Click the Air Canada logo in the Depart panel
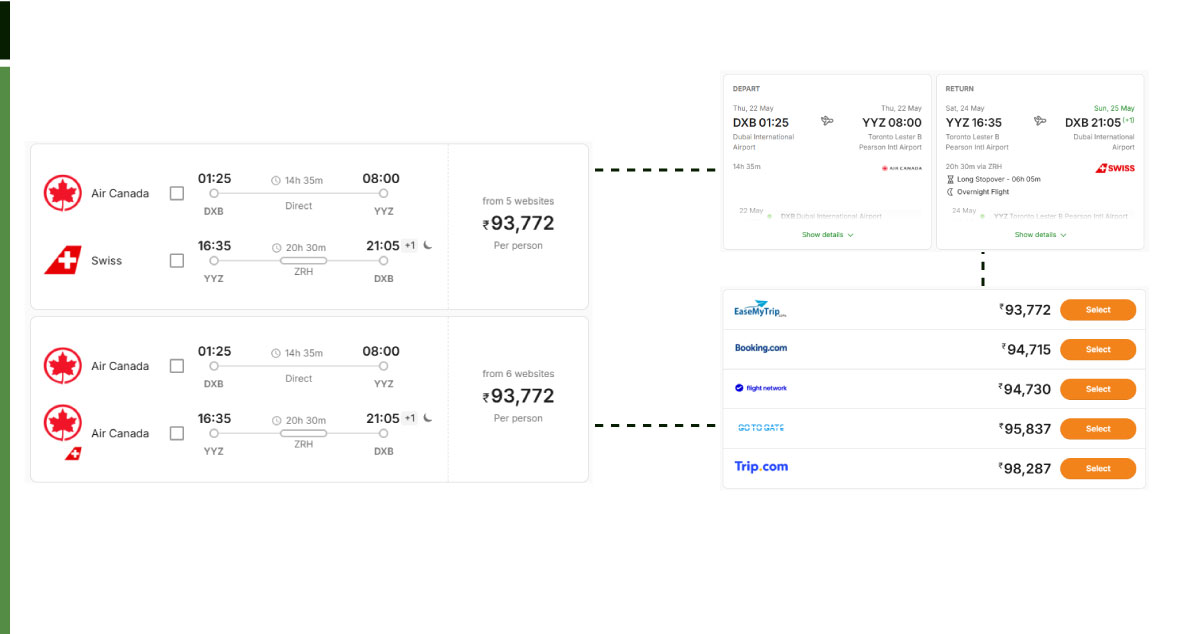This screenshot has width=1202, height=634. click(901, 168)
